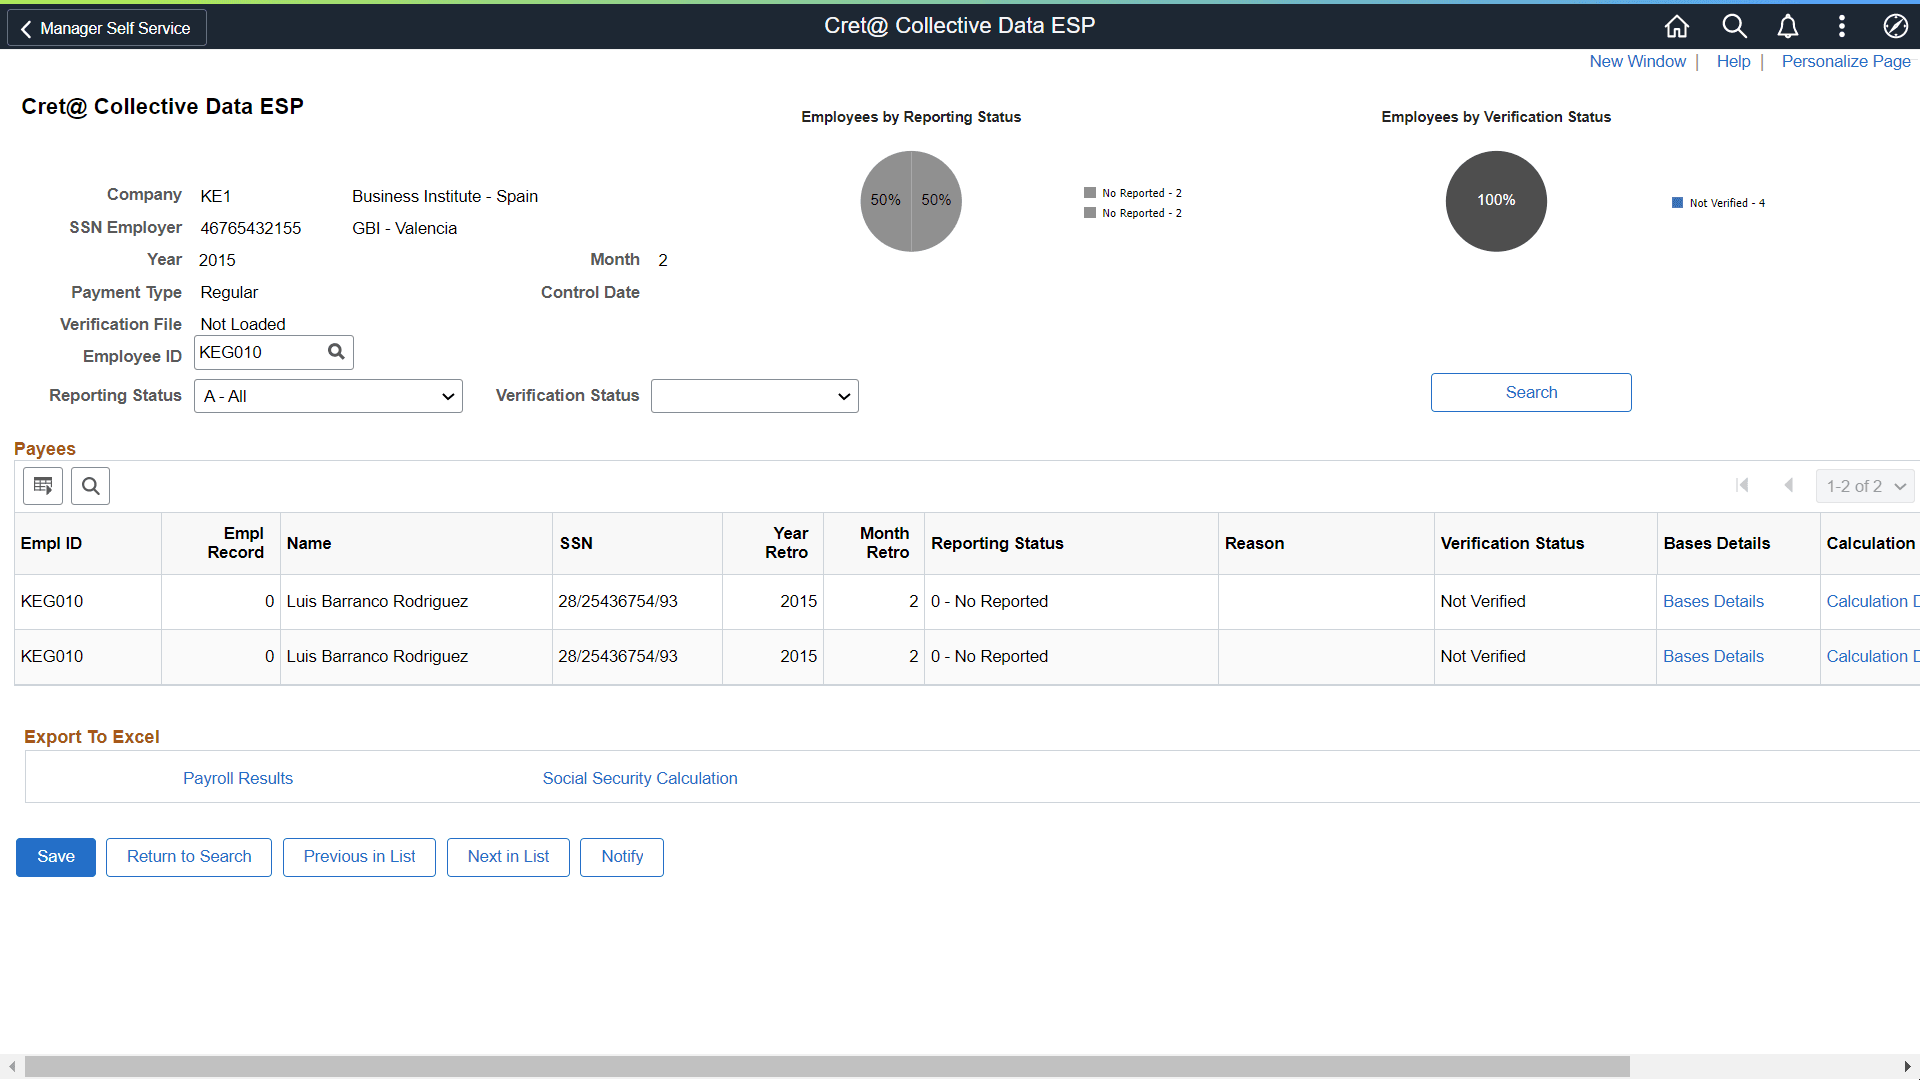
Task: Click the NavBar compass icon
Action: [x=1895, y=26]
